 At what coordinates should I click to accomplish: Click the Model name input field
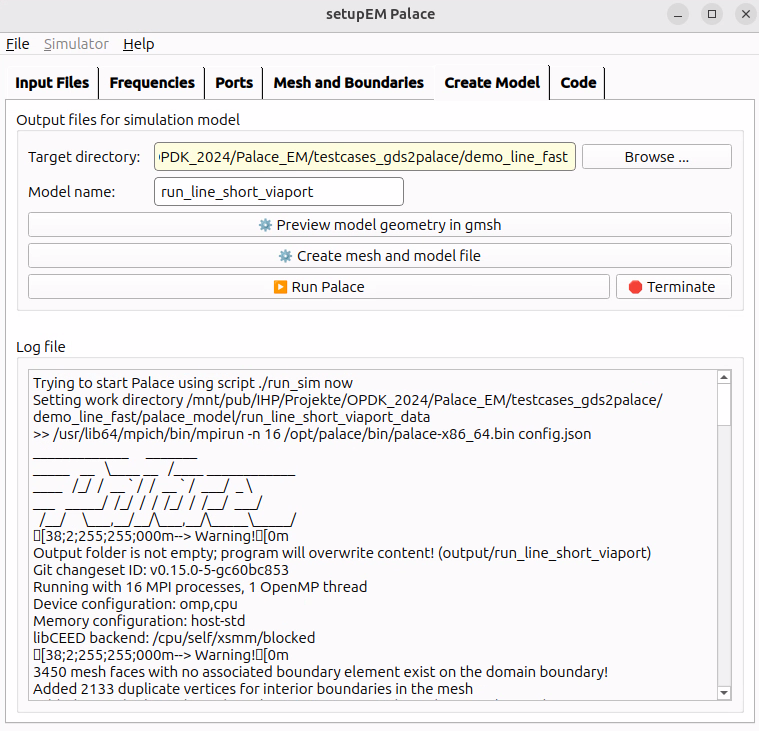pos(279,192)
